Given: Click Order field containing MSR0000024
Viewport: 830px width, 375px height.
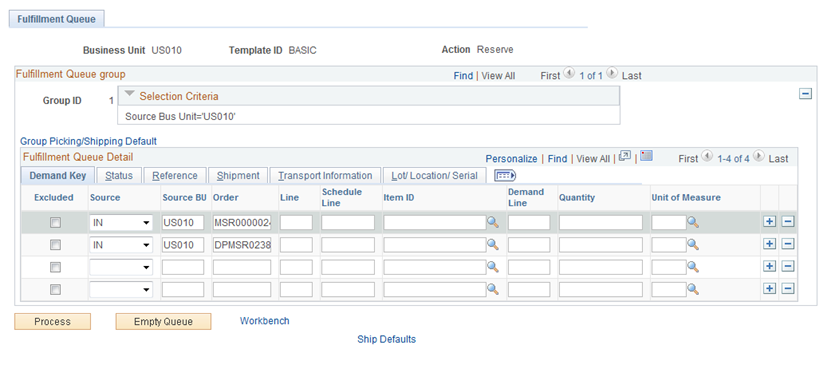Looking at the screenshot, I should (x=242, y=223).
